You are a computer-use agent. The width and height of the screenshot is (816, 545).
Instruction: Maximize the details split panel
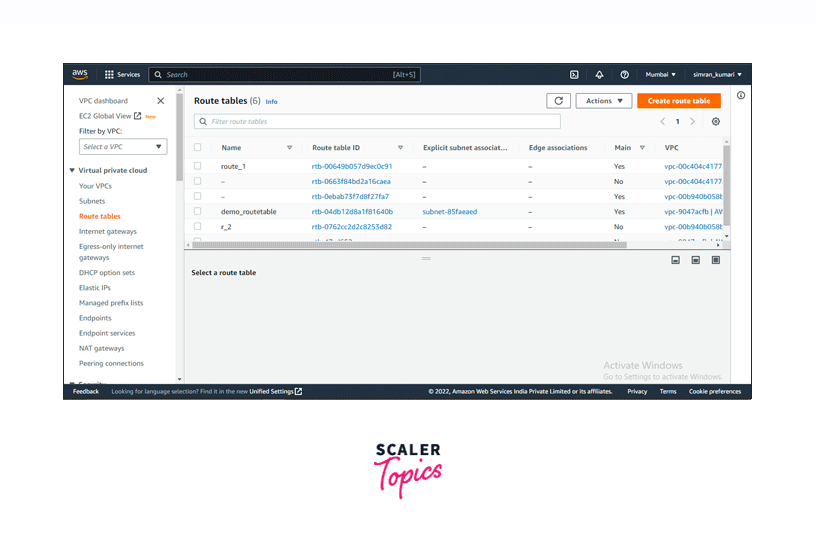[x=715, y=260]
